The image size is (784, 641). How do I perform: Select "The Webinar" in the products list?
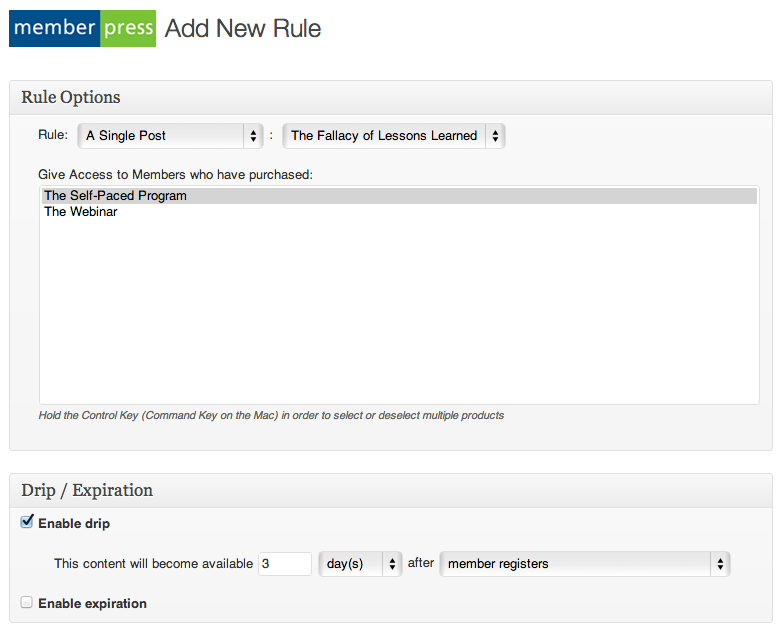(81, 212)
